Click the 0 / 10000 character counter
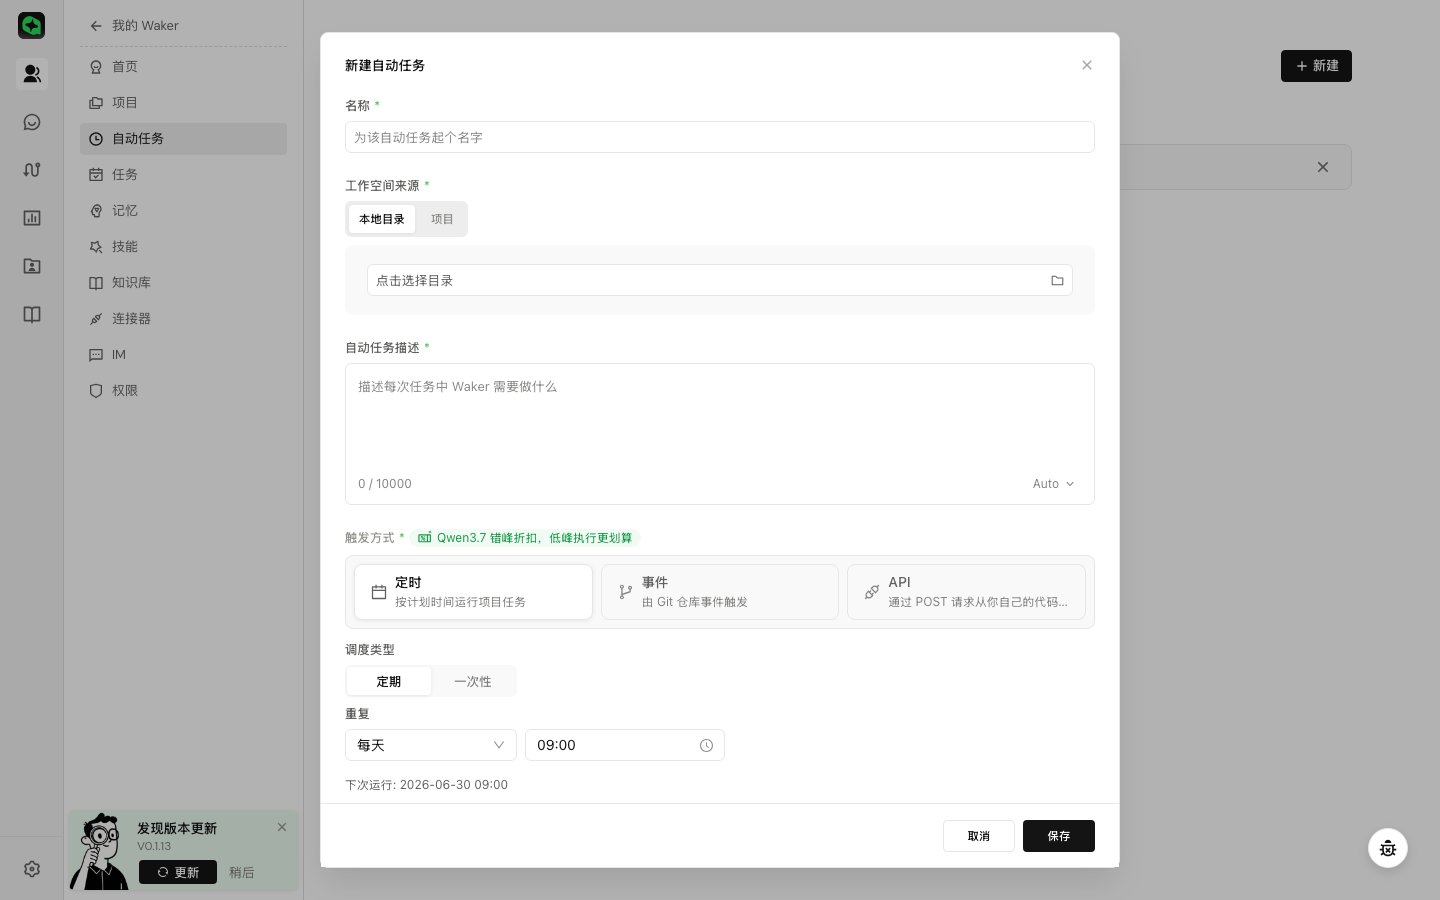This screenshot has height=900, width=1440. click(x=385, y=484)
